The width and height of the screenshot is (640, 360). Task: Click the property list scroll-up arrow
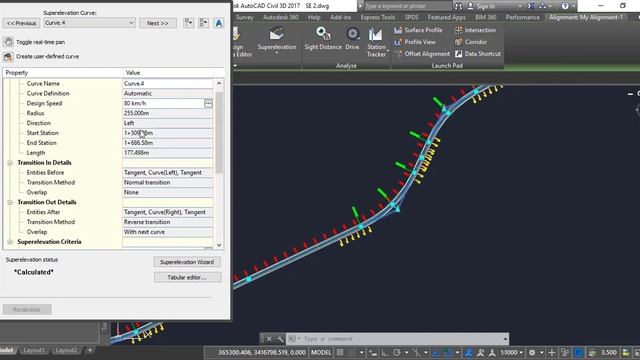point(219,83)
